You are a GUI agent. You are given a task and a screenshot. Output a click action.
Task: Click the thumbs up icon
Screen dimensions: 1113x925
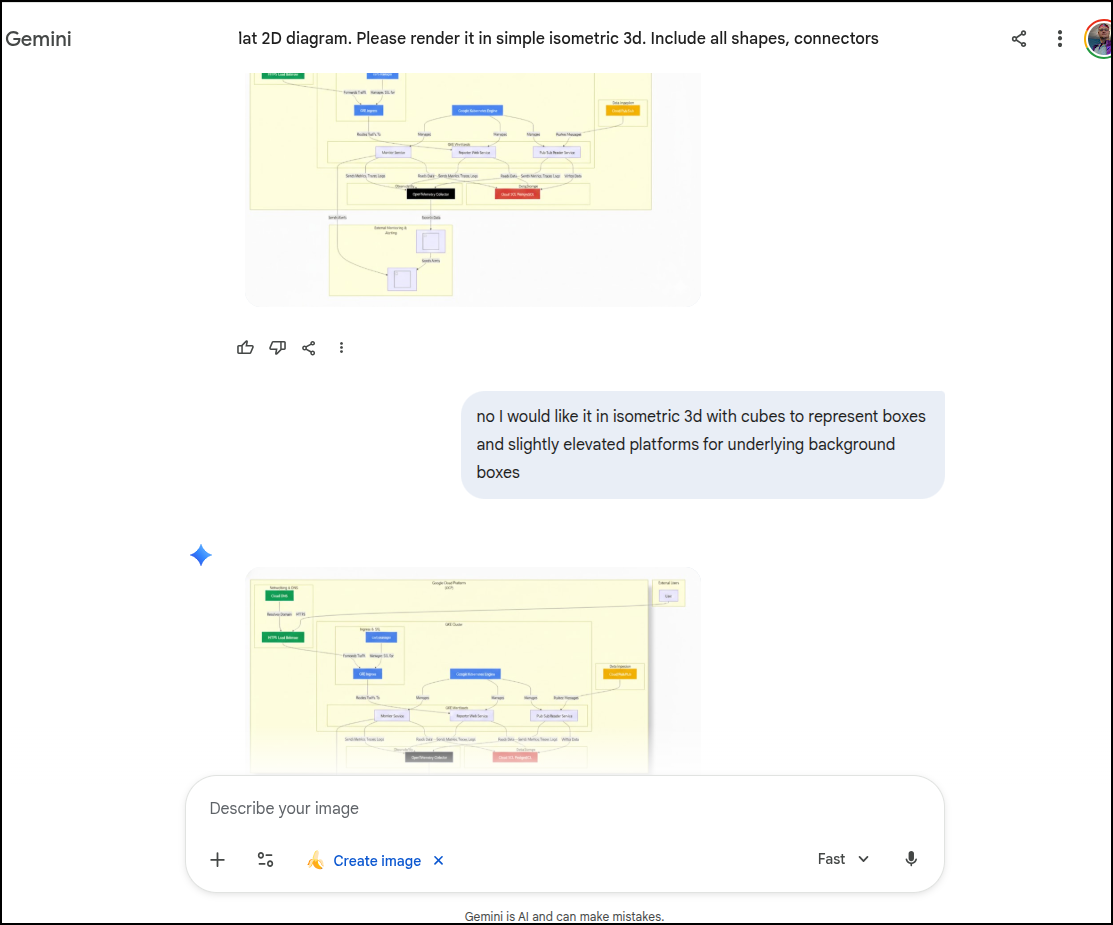245,348
